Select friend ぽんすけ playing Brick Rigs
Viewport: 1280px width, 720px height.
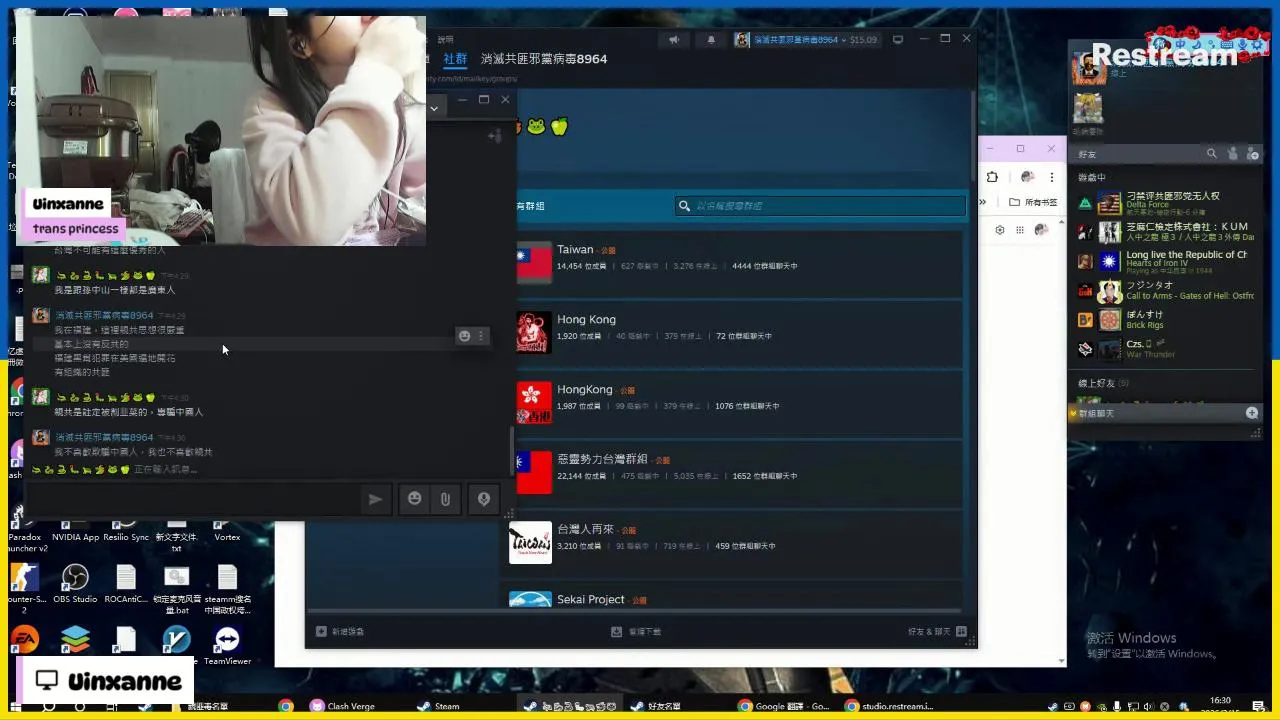(1164, 320)
